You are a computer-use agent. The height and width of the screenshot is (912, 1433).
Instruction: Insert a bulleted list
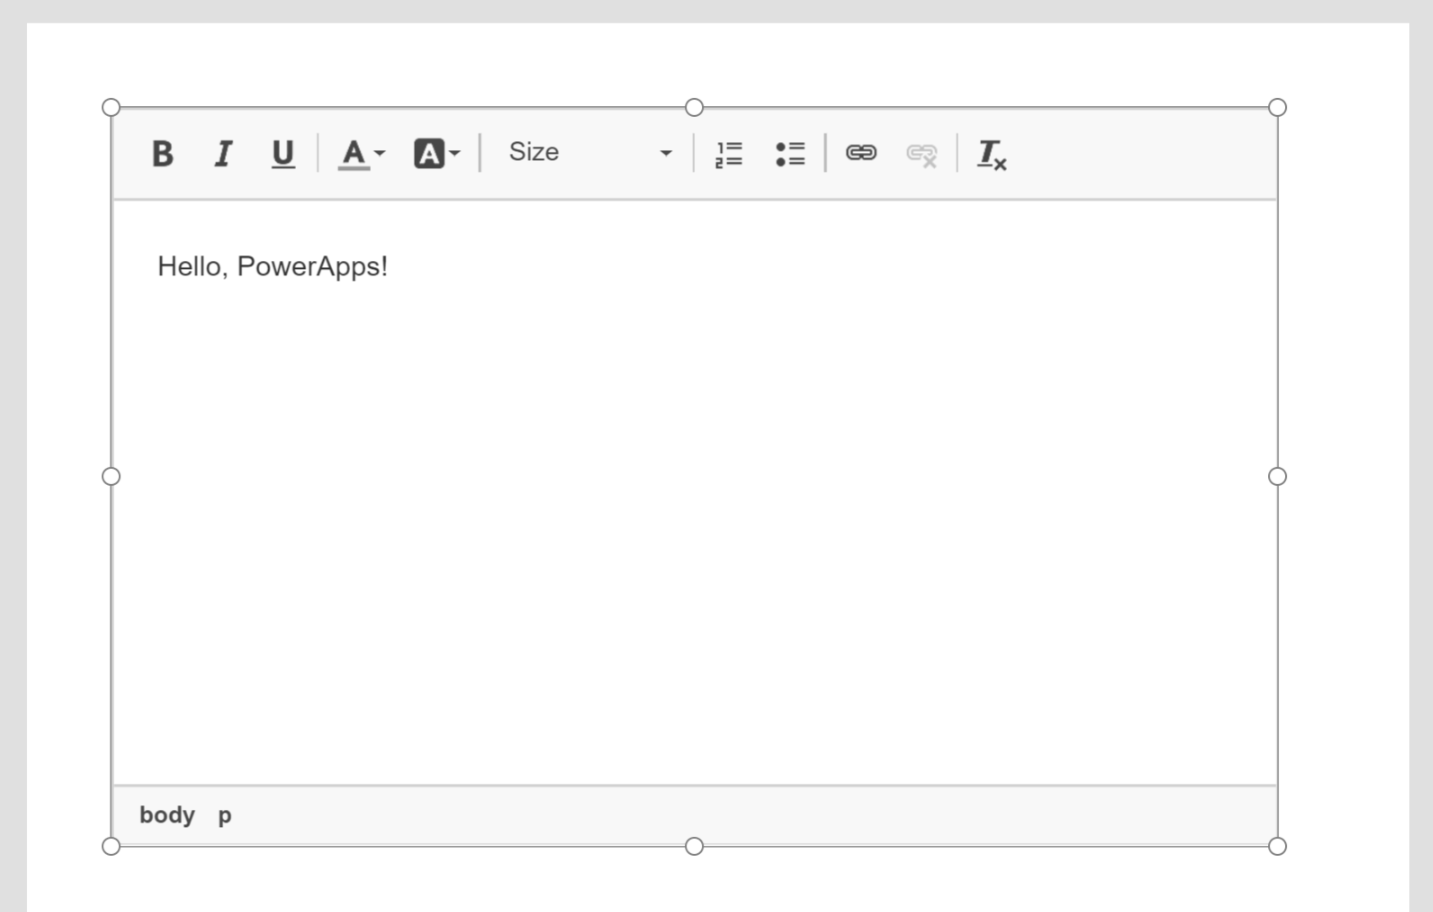(x=790, y=153)
